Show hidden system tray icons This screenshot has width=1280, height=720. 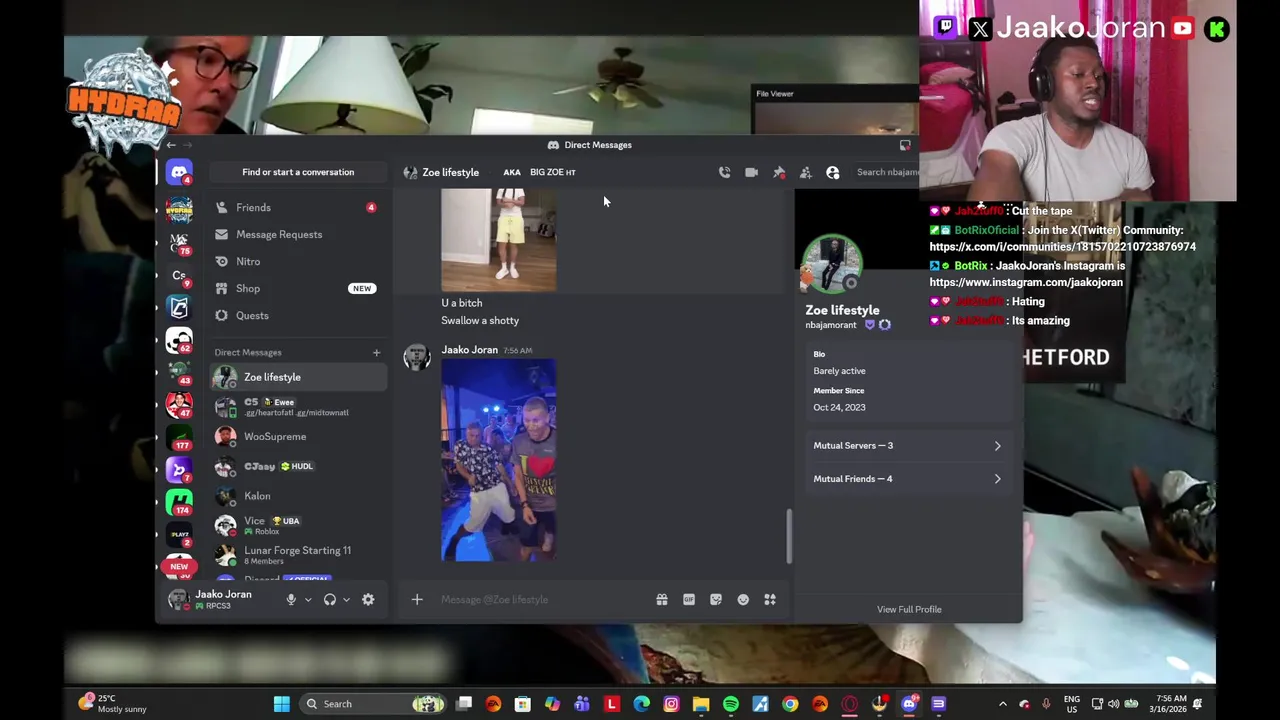click(x=1003, y=704)
